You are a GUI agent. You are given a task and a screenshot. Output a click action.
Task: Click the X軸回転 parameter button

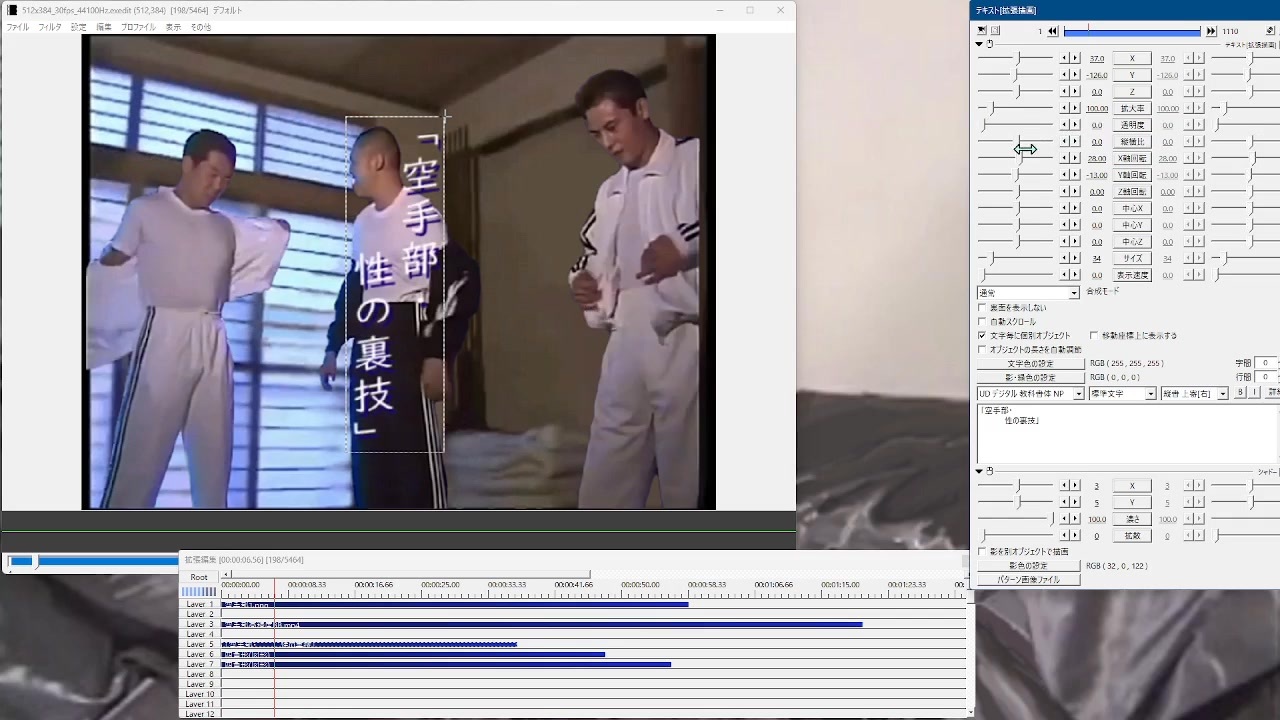point(1132,159)
